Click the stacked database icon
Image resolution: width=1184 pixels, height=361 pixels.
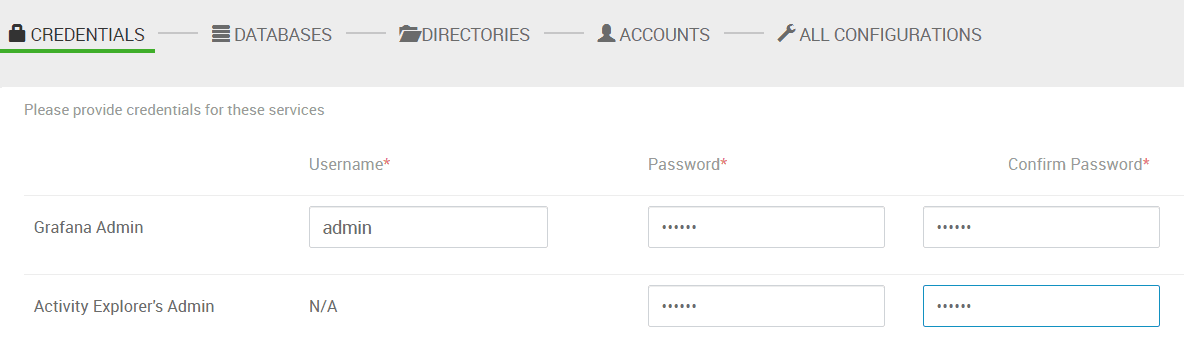220,34
